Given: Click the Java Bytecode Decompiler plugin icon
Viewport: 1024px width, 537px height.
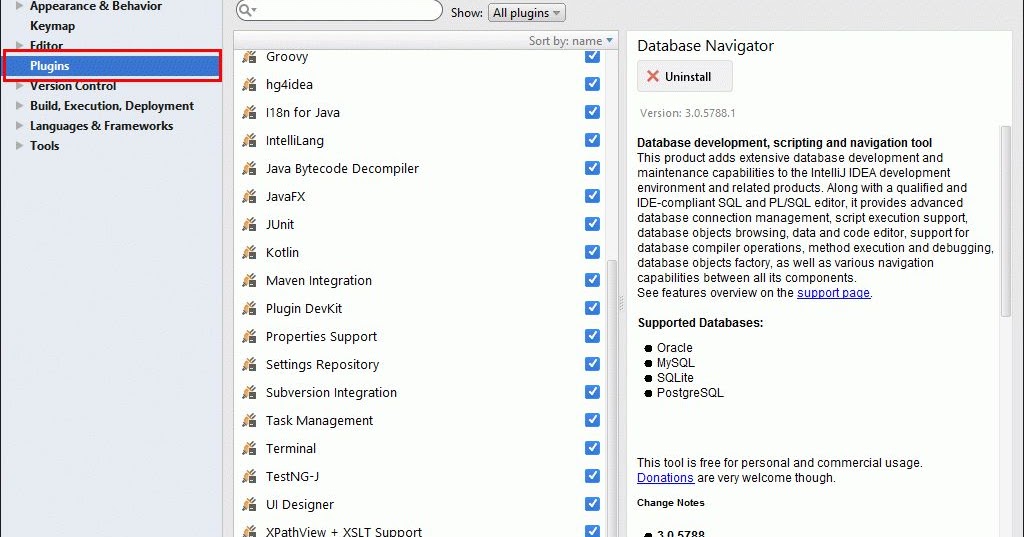Looking at the screenshot, I should click(249, 169).
